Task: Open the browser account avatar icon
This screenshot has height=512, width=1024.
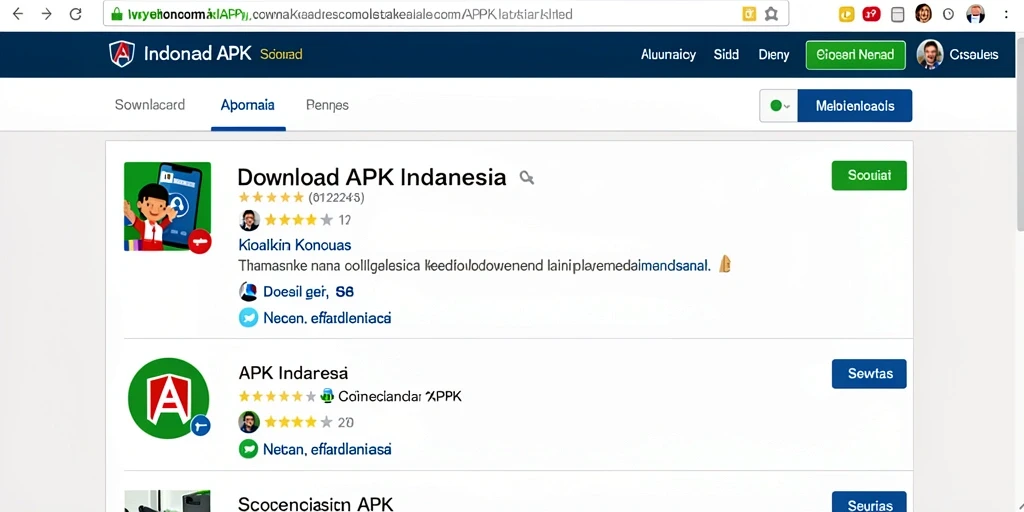Action: tap(975, 14)
